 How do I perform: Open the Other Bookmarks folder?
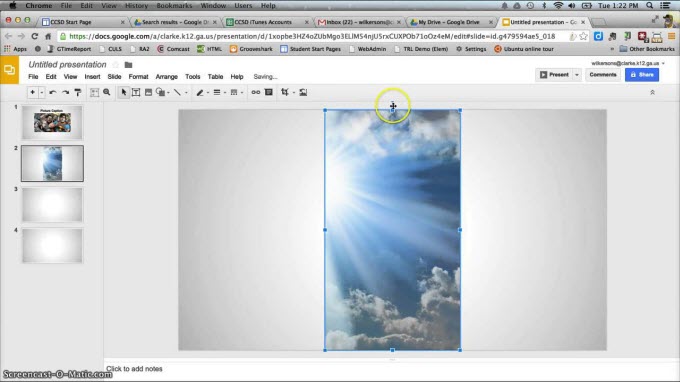pyautogui.click(x=647, y=49)
